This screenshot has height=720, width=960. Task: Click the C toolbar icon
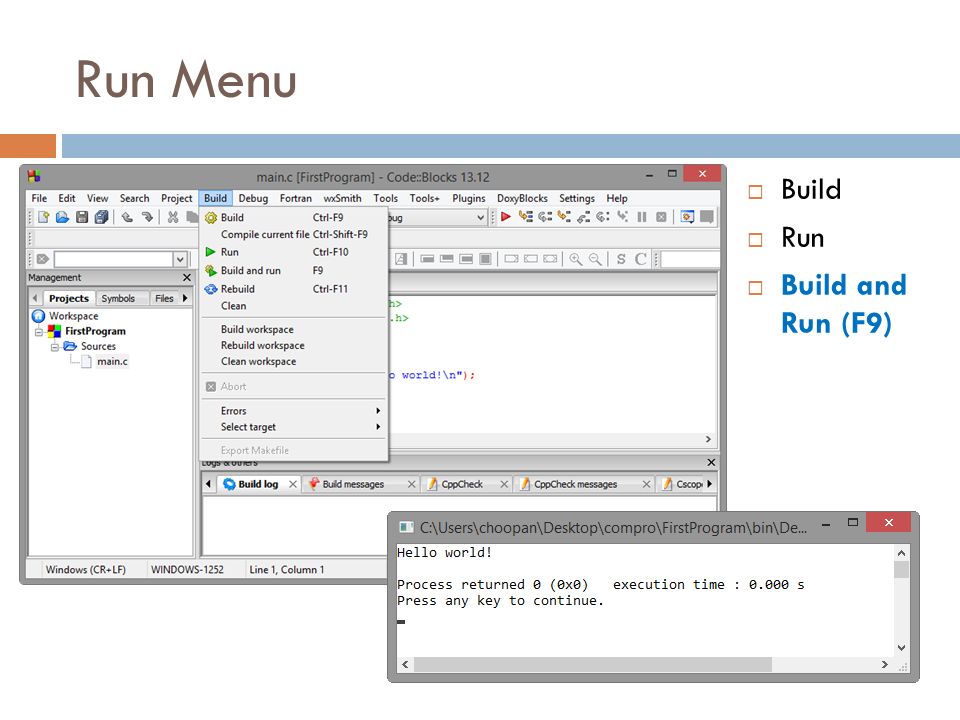tap(640, 259)
